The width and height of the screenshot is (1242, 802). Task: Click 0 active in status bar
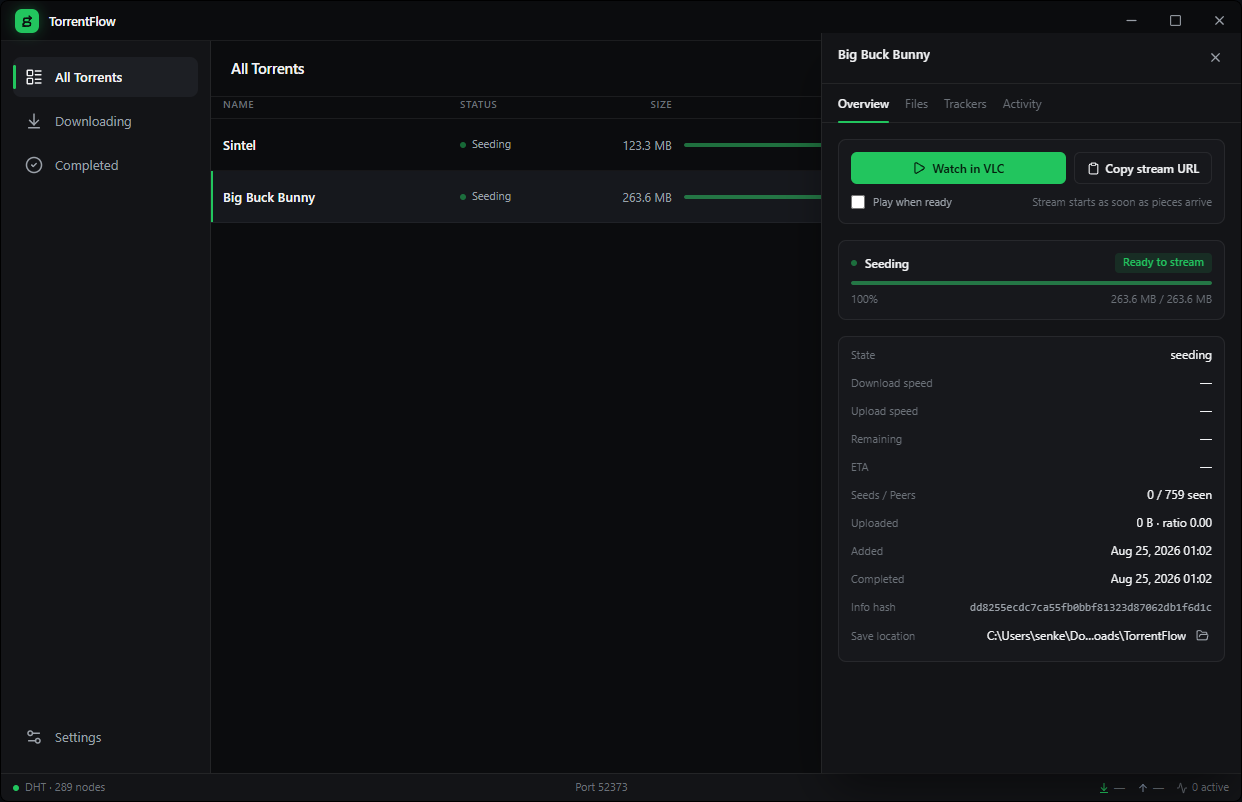pos(1210,787)
